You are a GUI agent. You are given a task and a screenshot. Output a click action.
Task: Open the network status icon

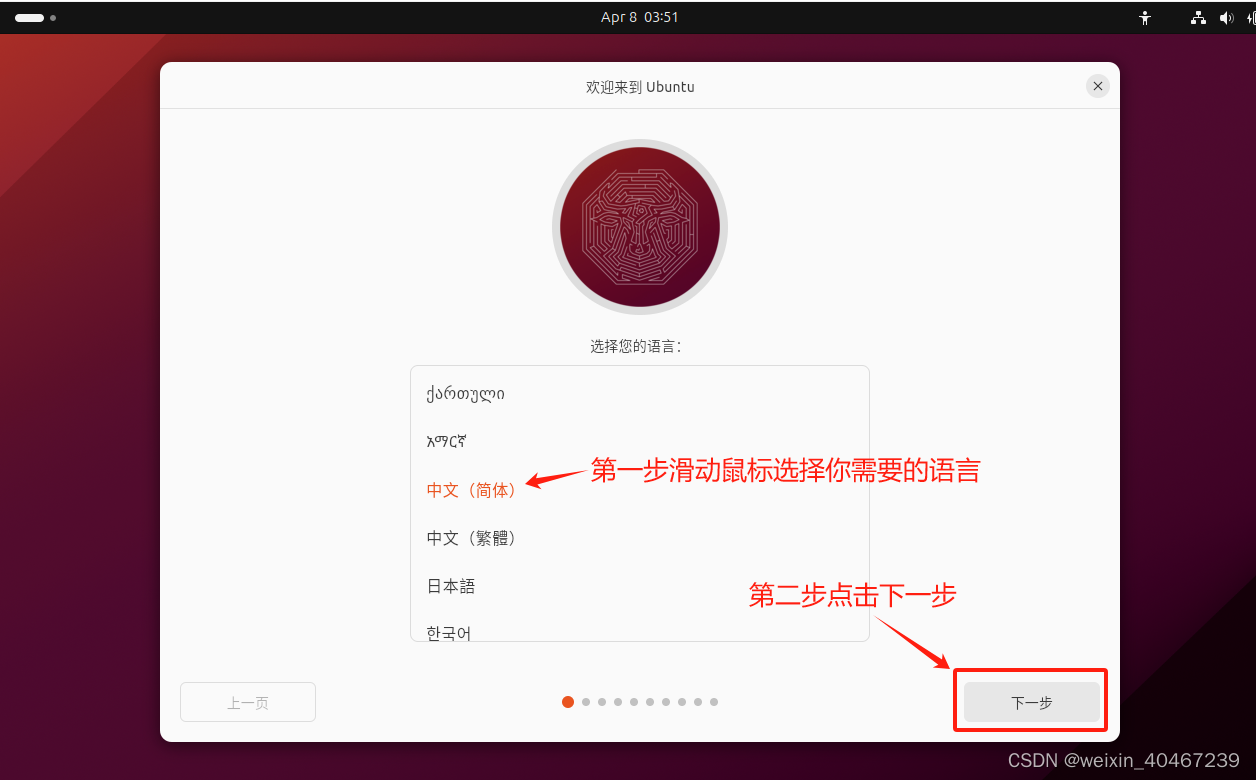pyautogui.click(x=1198, y=17)
